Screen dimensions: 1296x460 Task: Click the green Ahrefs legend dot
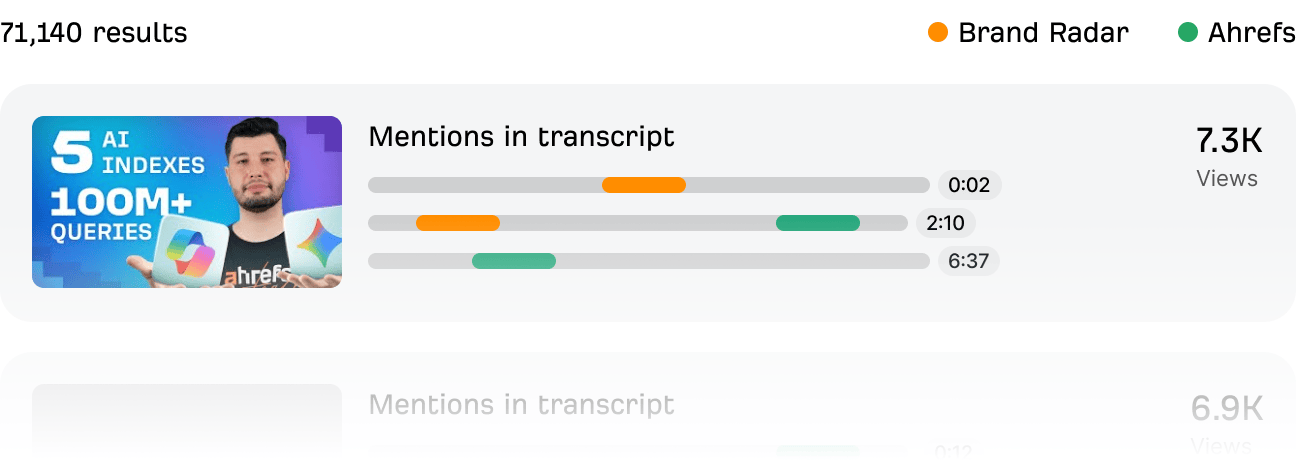point(1188,33)
